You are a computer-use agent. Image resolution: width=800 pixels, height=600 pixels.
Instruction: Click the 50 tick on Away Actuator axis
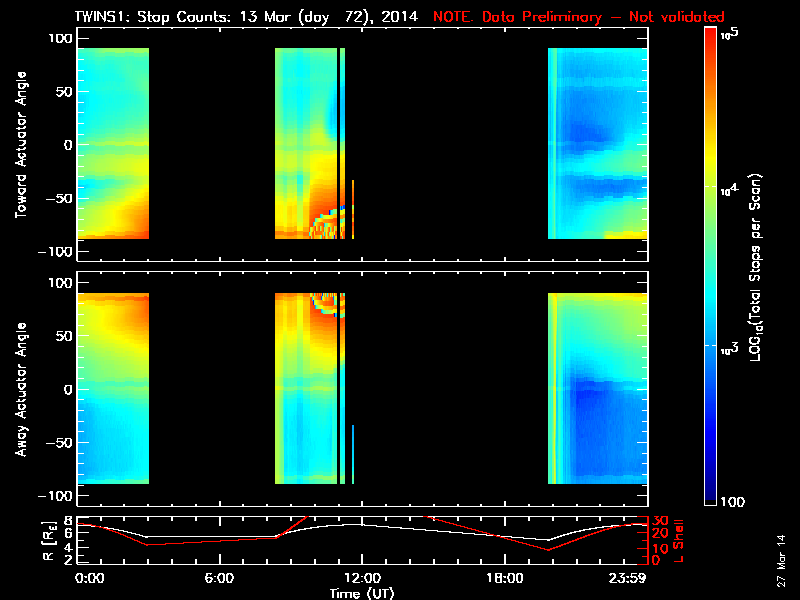click(64, 336)
